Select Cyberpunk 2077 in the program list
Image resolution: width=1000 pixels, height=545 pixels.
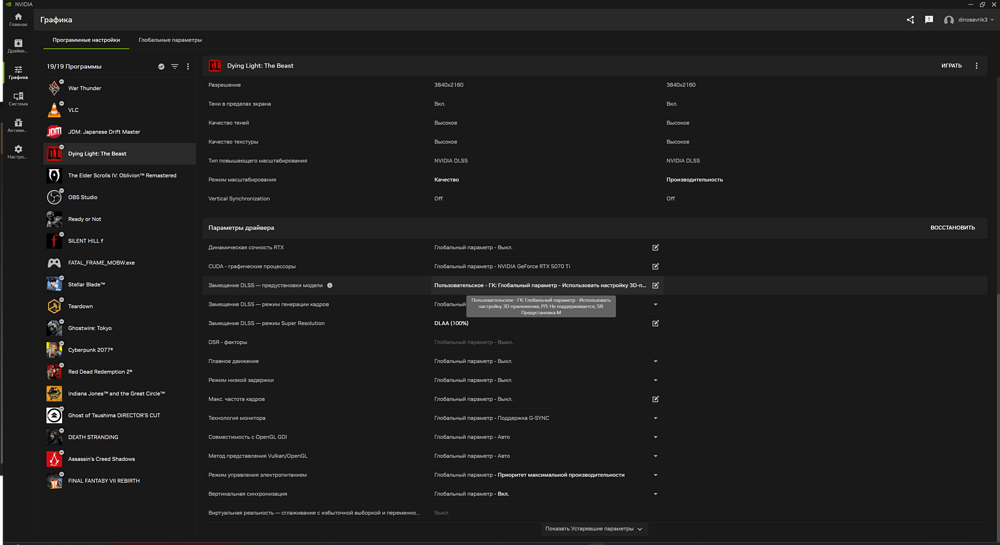(90, 350)
